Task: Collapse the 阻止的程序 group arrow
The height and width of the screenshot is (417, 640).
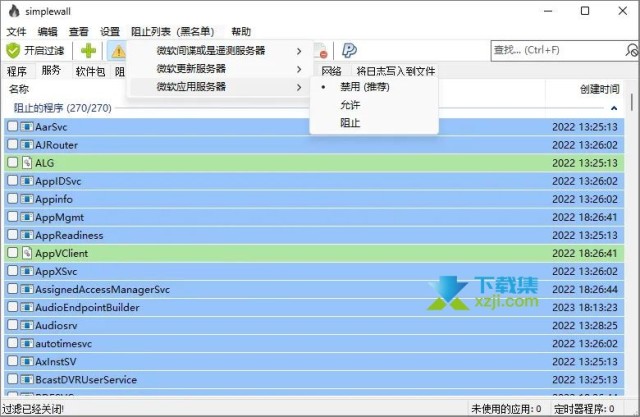Action: pos(613,108)
